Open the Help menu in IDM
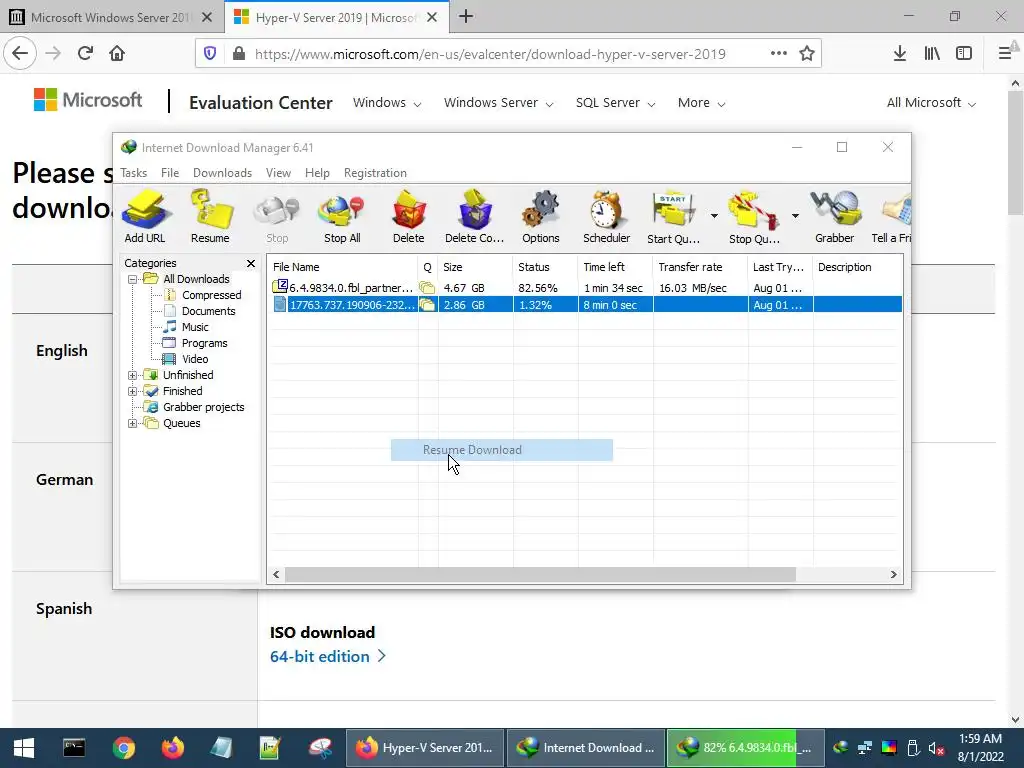The image size is (1024, 768). point(317,173)
